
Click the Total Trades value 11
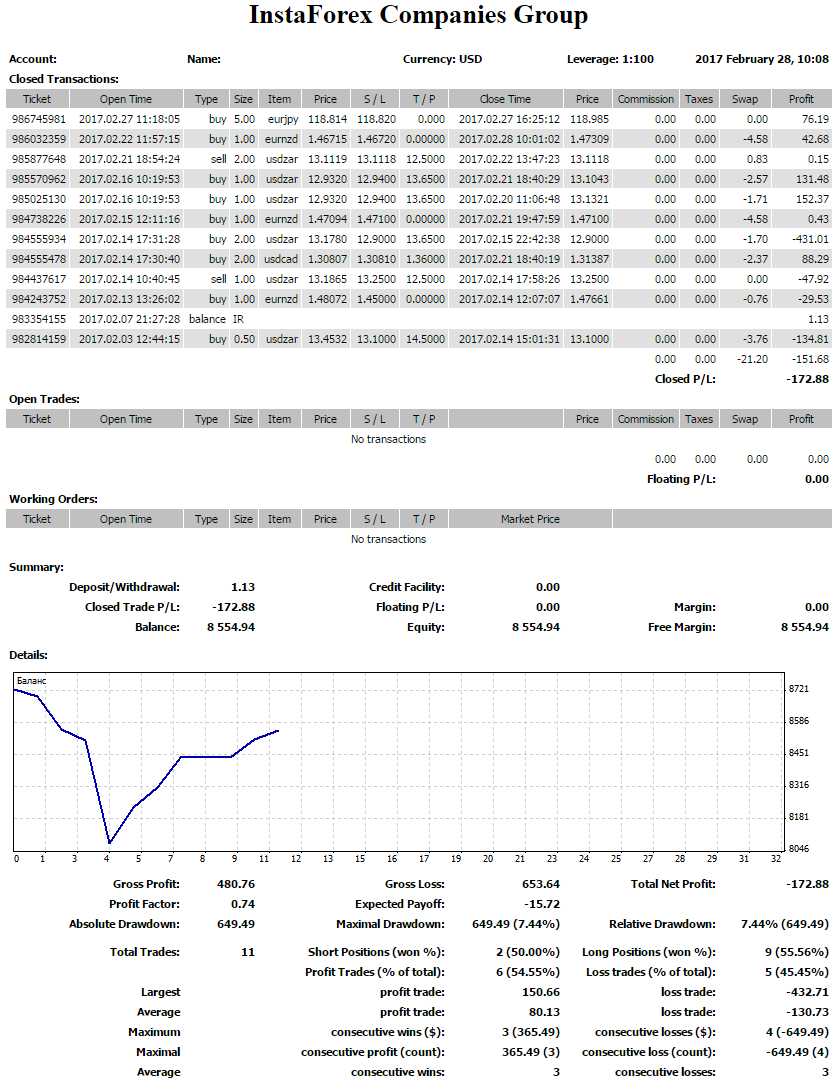coord(247,952)
